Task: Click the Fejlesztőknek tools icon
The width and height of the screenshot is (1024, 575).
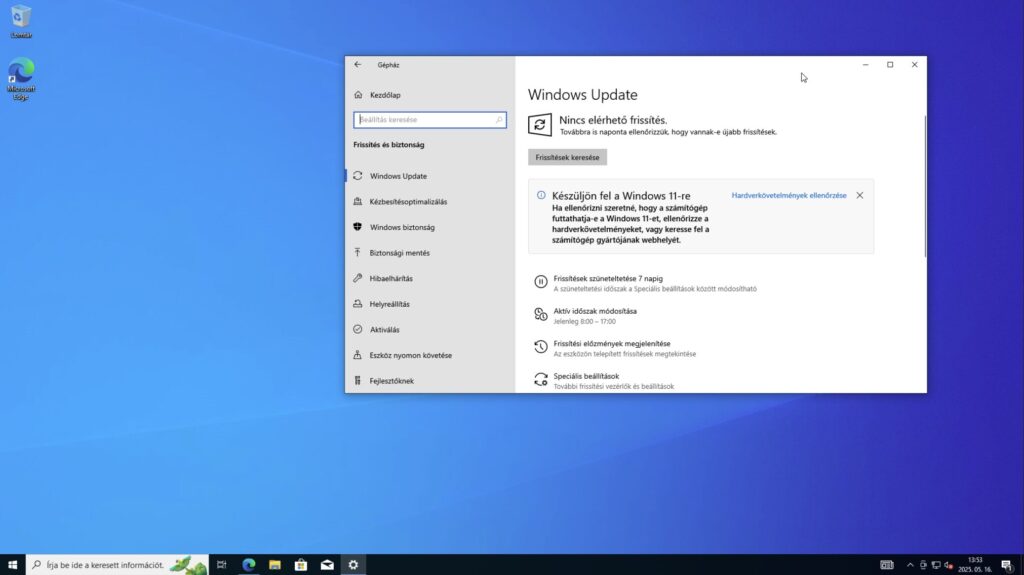Action: click(x=357, y=380)
